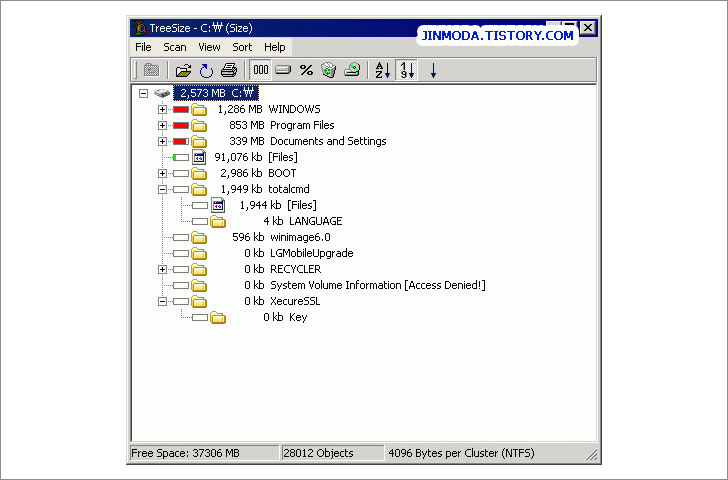728x480 pixels.
Task: Click the LANGUAGE folder icon
Action: click(x=218, y=221)
